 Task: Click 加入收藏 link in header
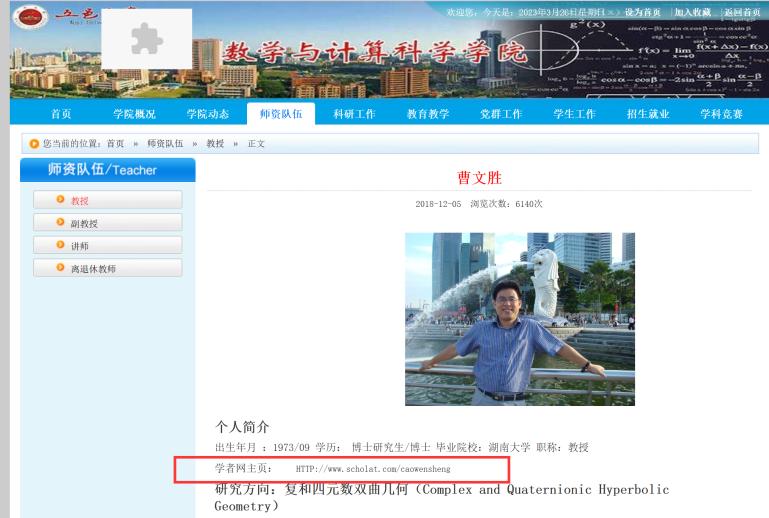[692, 12]
